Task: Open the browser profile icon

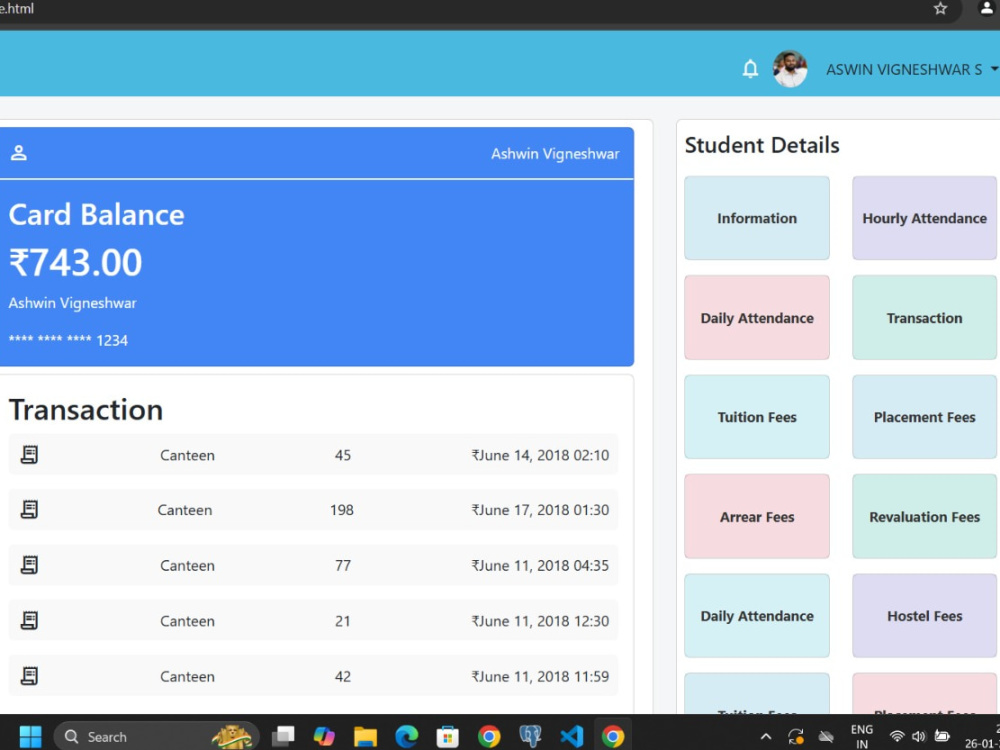Action: point(986,9)
